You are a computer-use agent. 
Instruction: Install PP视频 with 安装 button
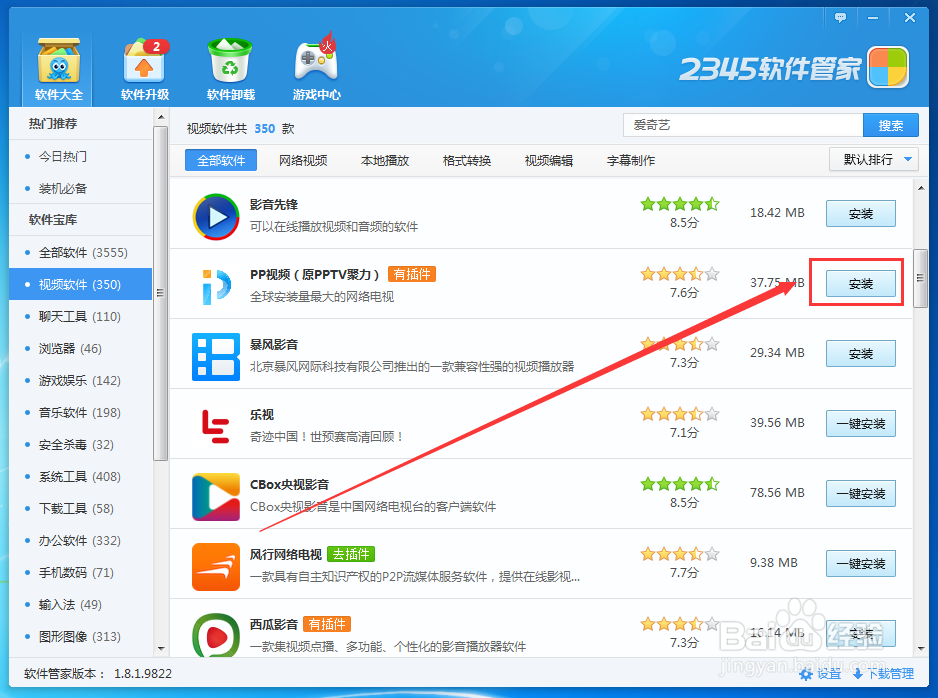861,284
